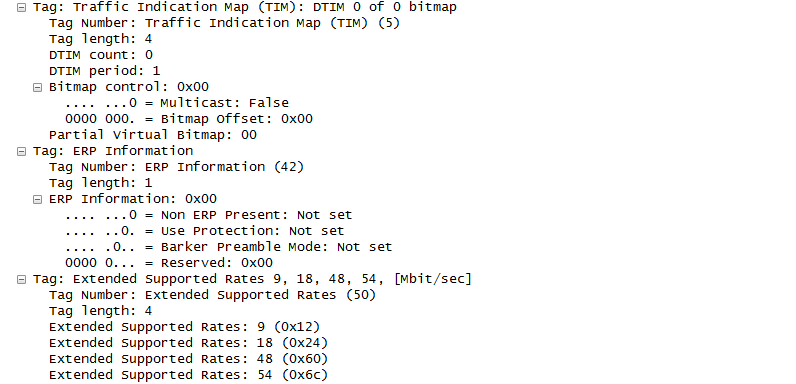The image size is (796, 384).
Task: Collapse the ERP Information 0x00 field
Action: click(x=37, y=199)
